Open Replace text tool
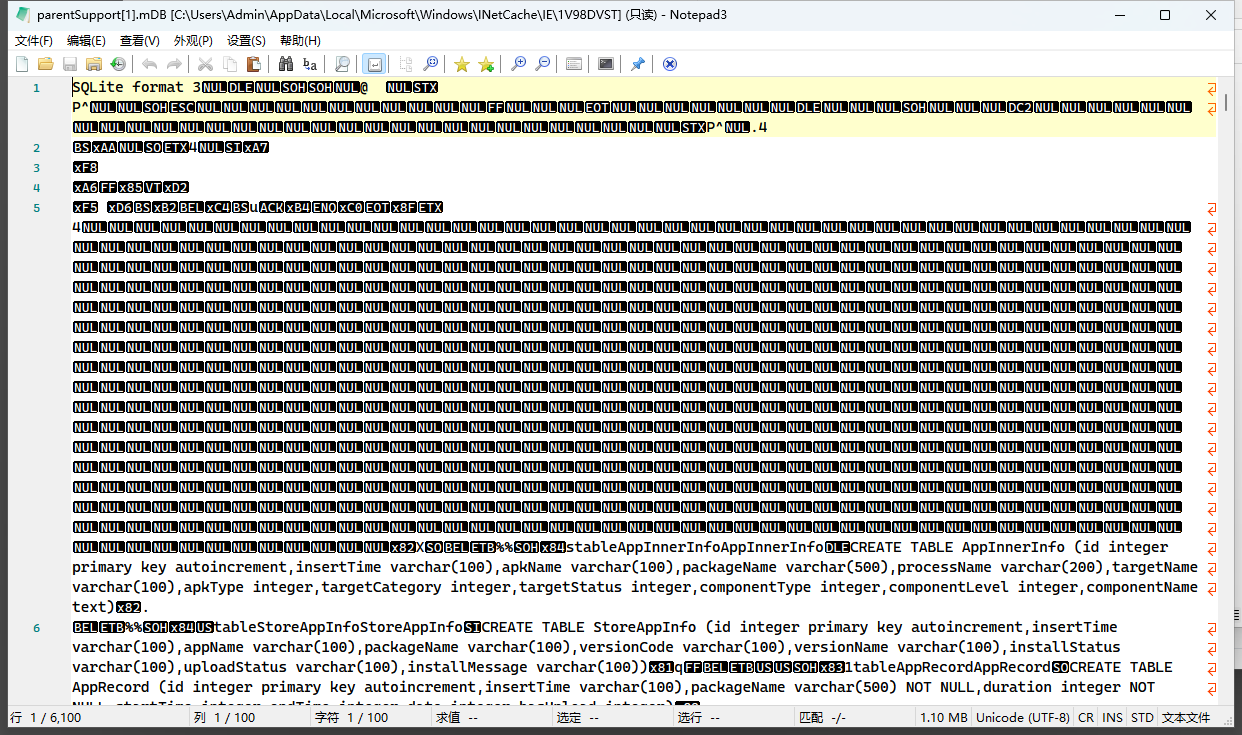This screenshot has width=1242, height=735. pos(310,64)
